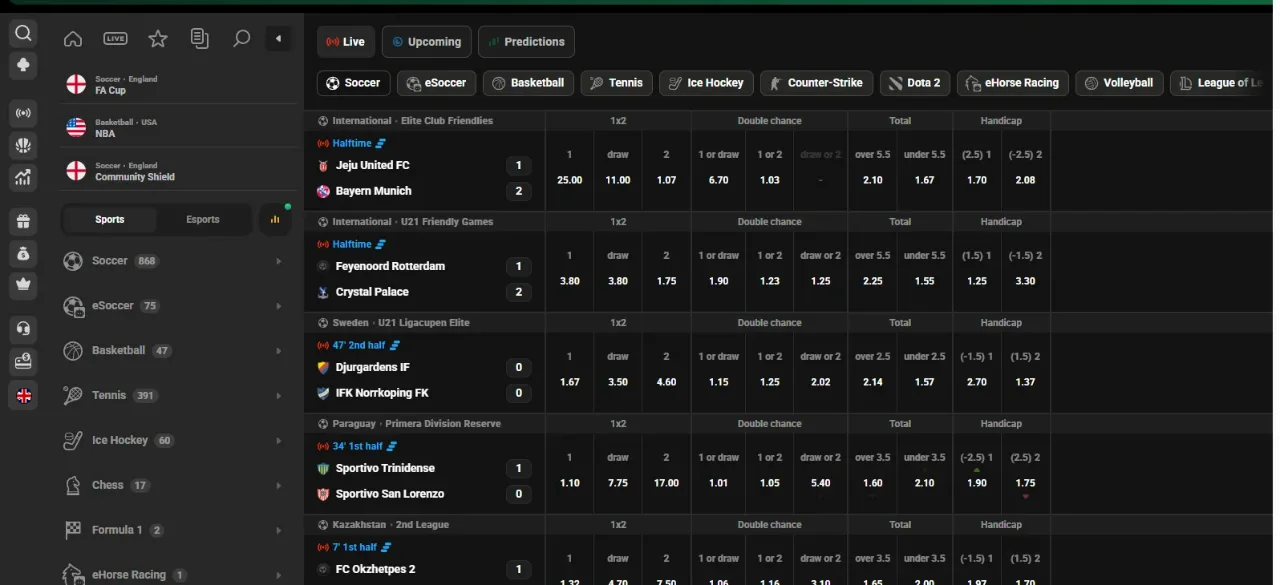The image size is (1280, 585).
Task: Expand the Chess 17 category
Action: 175,486
